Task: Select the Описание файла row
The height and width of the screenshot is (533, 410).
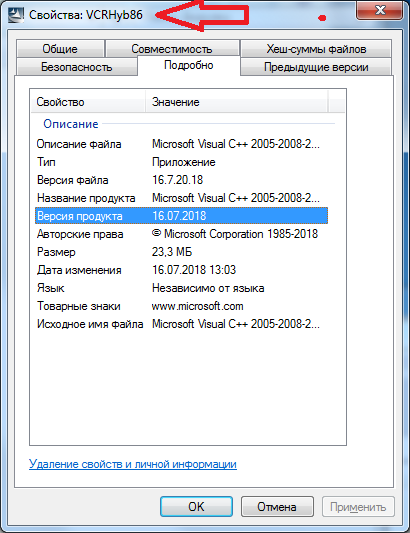Action: coord(182,144)
